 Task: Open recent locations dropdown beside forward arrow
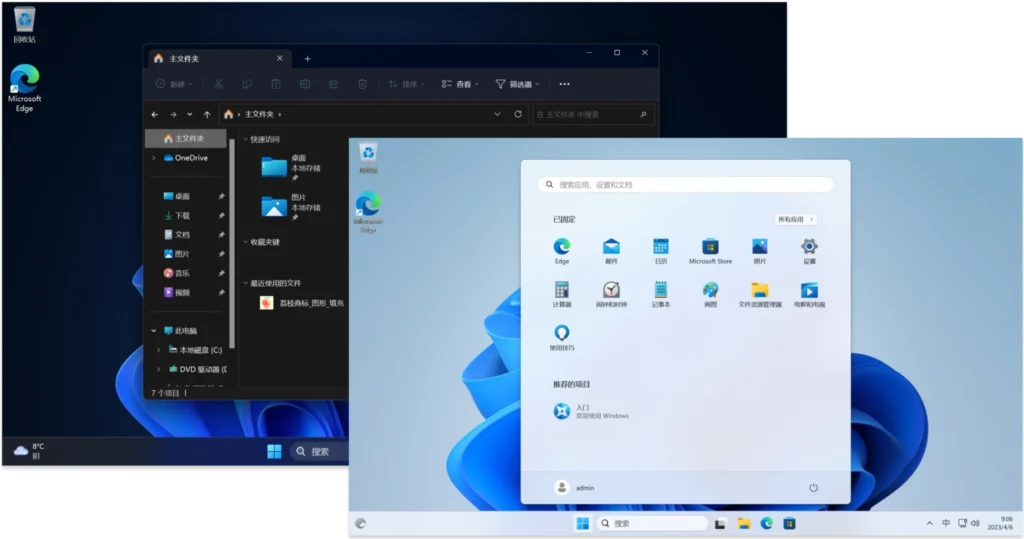click(x=189, y=114)
